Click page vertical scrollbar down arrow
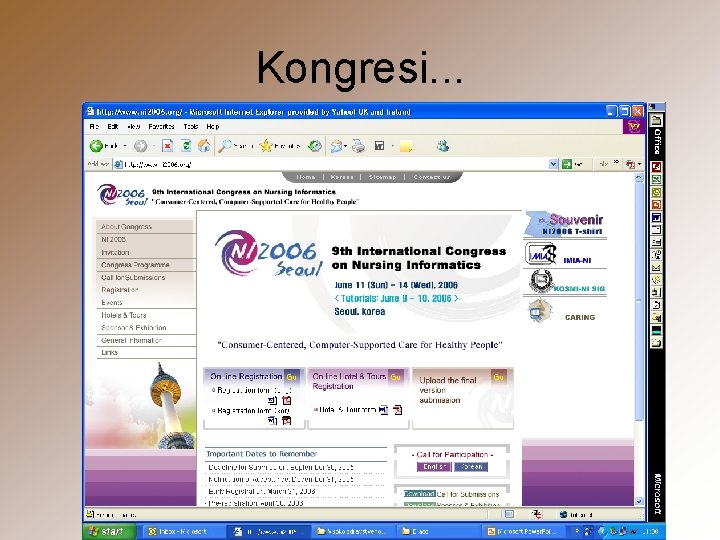This screenshot has height=540, width=720. pyautogui.click(x=639, y=501)
